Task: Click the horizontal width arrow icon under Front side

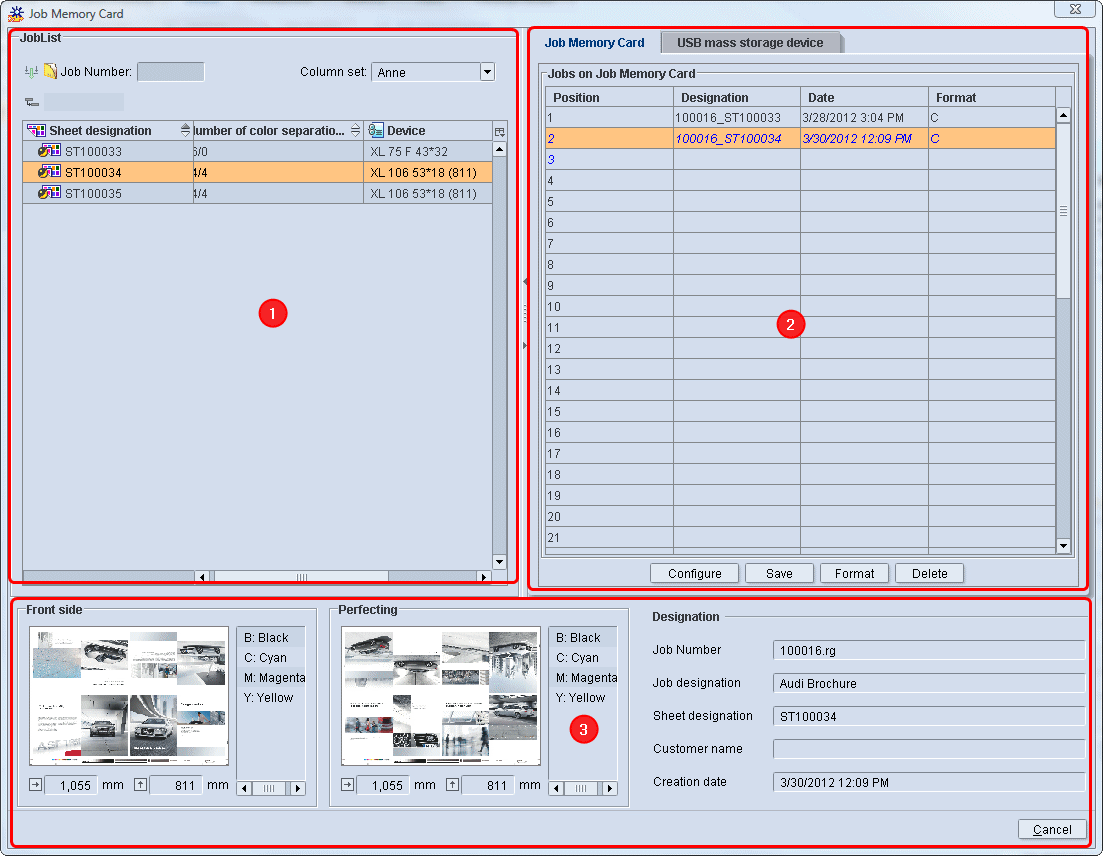Action: [34, 787]
